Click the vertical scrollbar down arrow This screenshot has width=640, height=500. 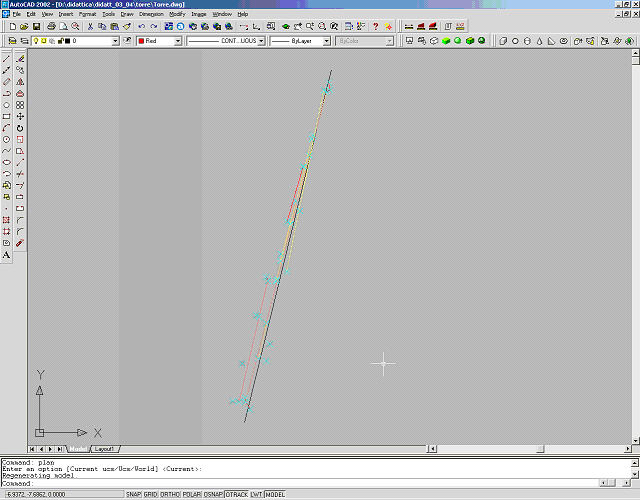coord(636,440)
